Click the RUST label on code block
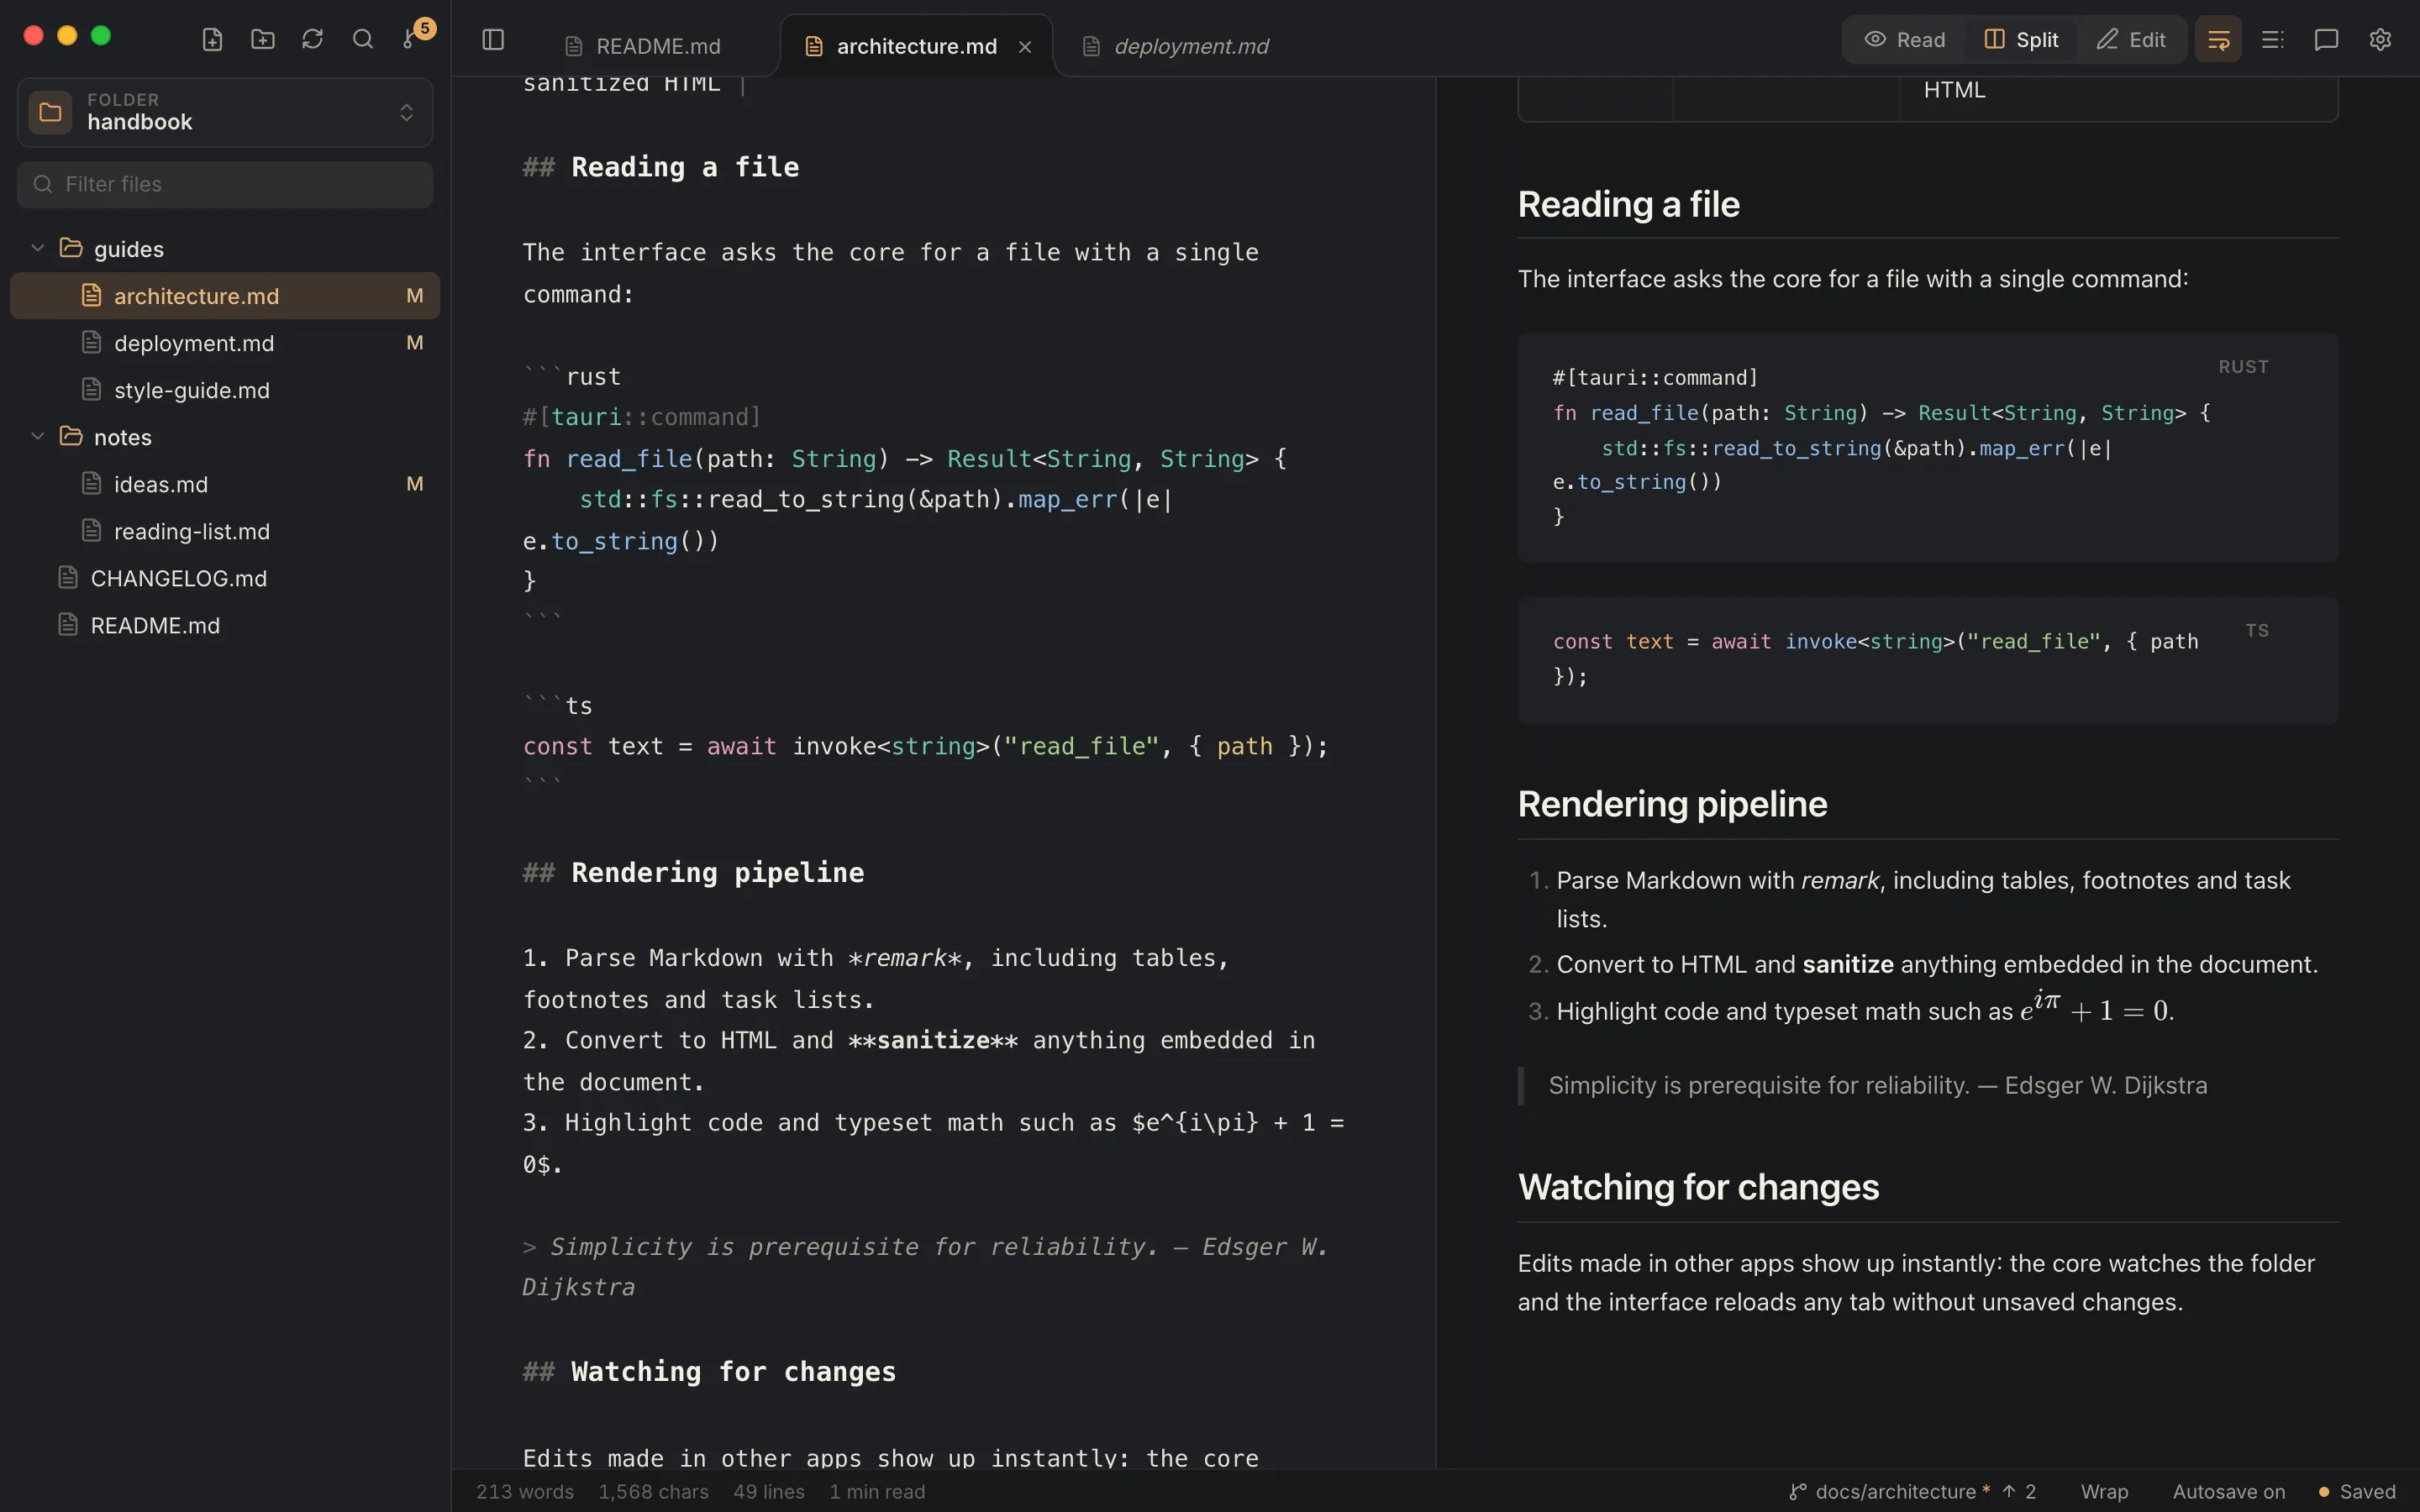Viewport: 2420px width, 1512px height. (x=2243, y=367)
